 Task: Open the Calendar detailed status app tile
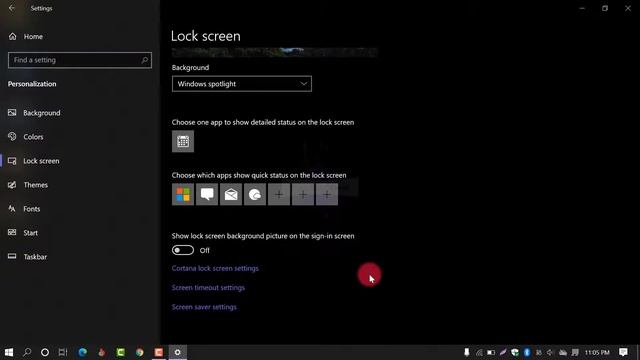[183, 141]
